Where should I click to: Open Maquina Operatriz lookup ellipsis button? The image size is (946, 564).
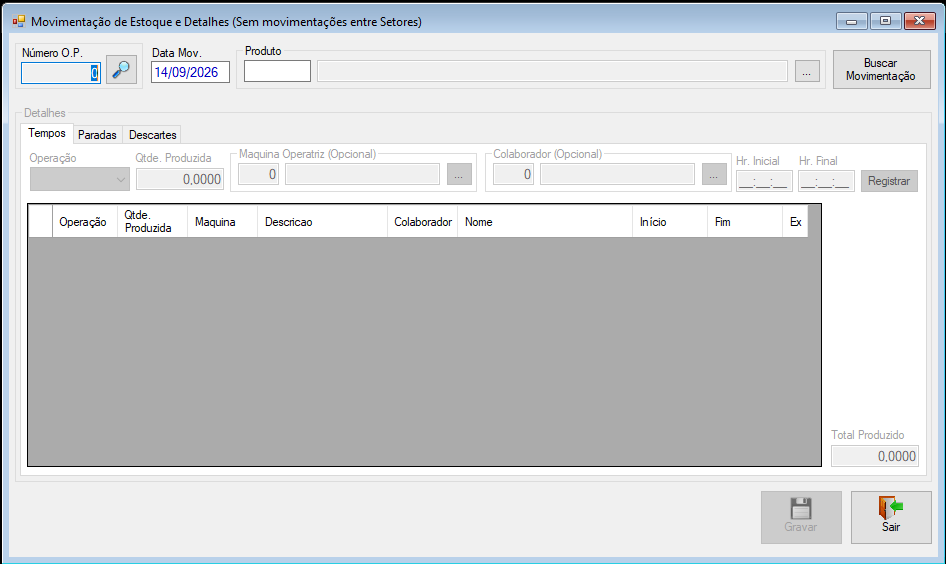click(x=459, y=174)
